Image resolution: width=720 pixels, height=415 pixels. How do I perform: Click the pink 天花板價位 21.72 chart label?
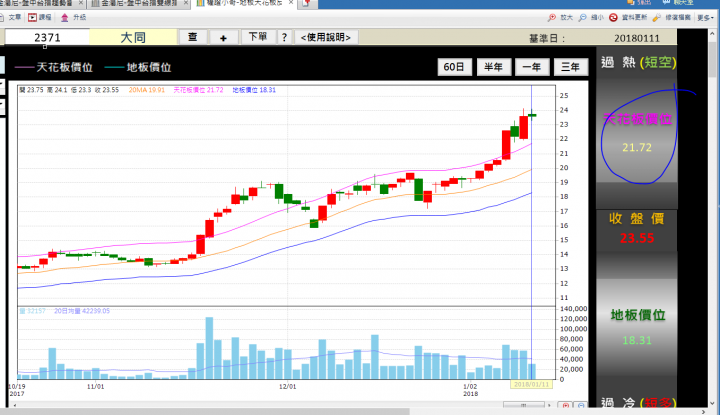(x=198, y=90)
